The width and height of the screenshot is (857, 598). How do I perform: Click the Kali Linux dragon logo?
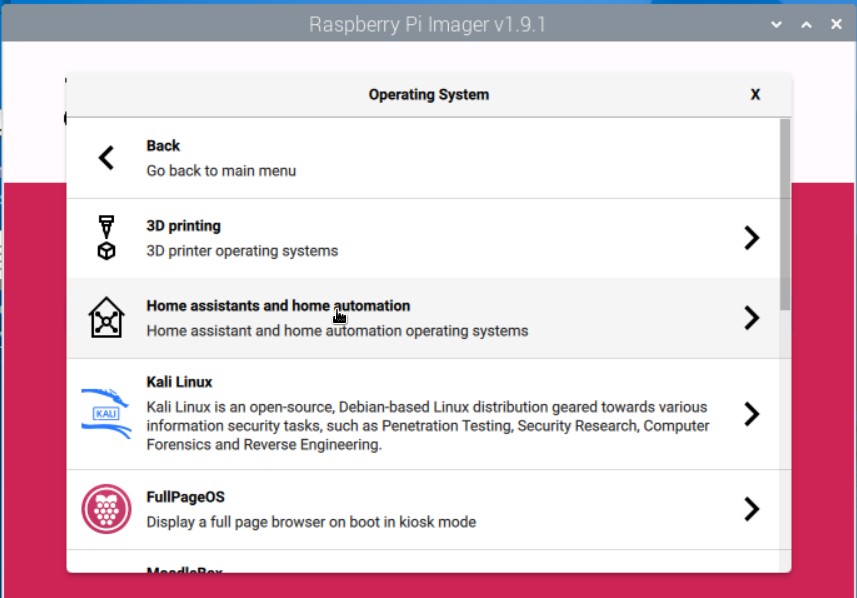pyautogui.click(x=106, y=414)
